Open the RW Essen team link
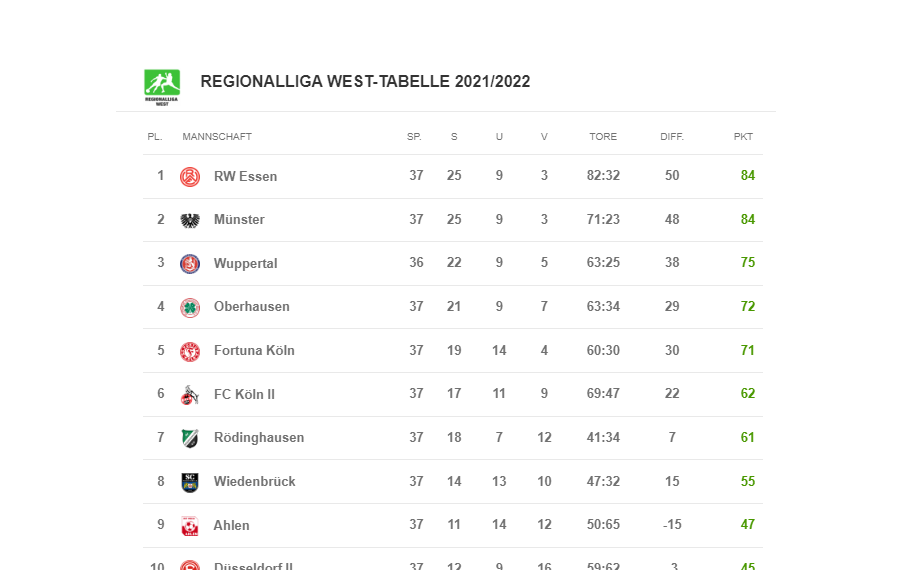Image resolution: width=917 pixels, height=570 pixels. pos(245,177)
